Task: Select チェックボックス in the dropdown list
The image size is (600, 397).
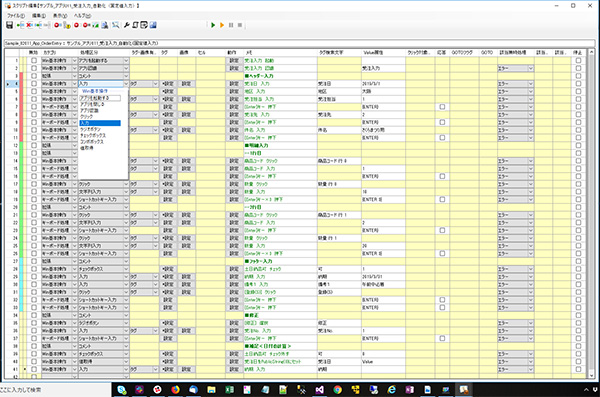Action: 93,136
